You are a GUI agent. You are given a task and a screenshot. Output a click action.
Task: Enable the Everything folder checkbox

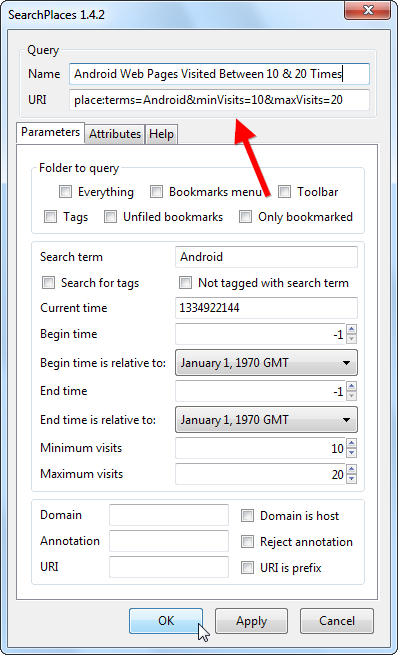[65, 192]
